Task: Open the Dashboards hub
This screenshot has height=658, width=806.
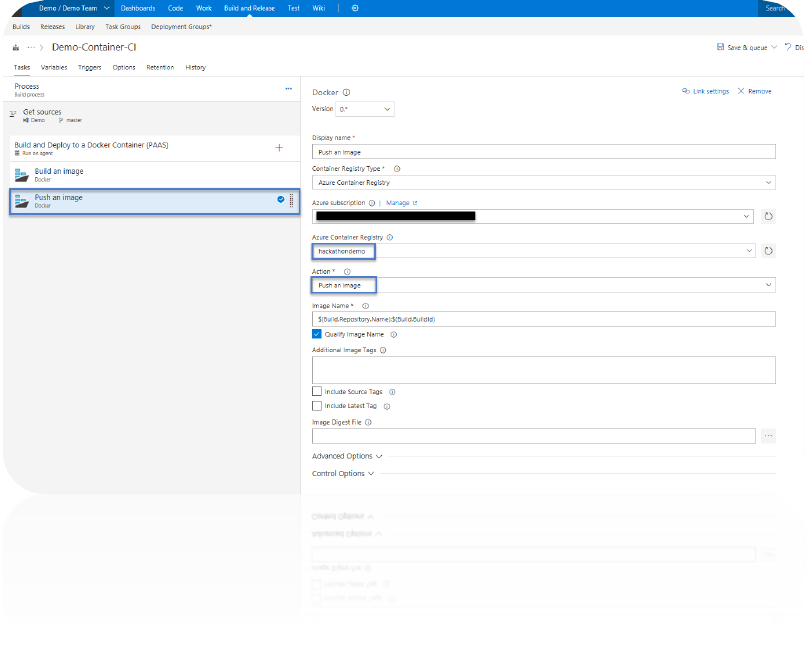Action: click(138, 8)
